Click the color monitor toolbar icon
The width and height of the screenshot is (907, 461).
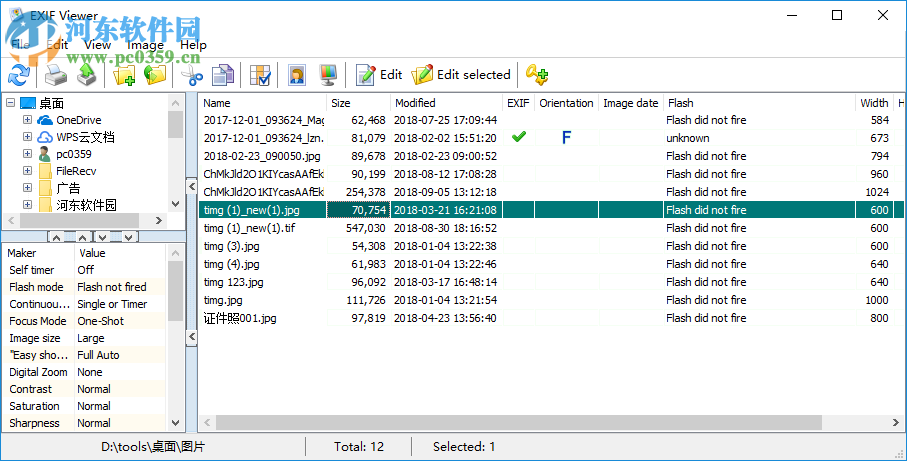328,75
